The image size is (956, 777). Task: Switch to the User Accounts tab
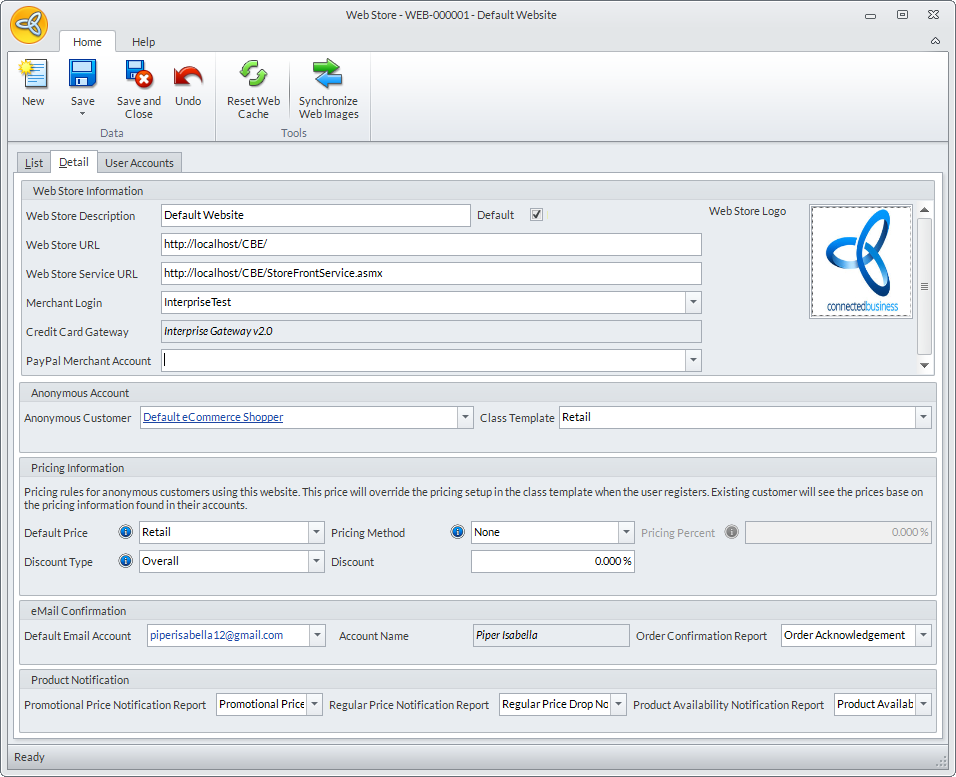pos(139,163)
